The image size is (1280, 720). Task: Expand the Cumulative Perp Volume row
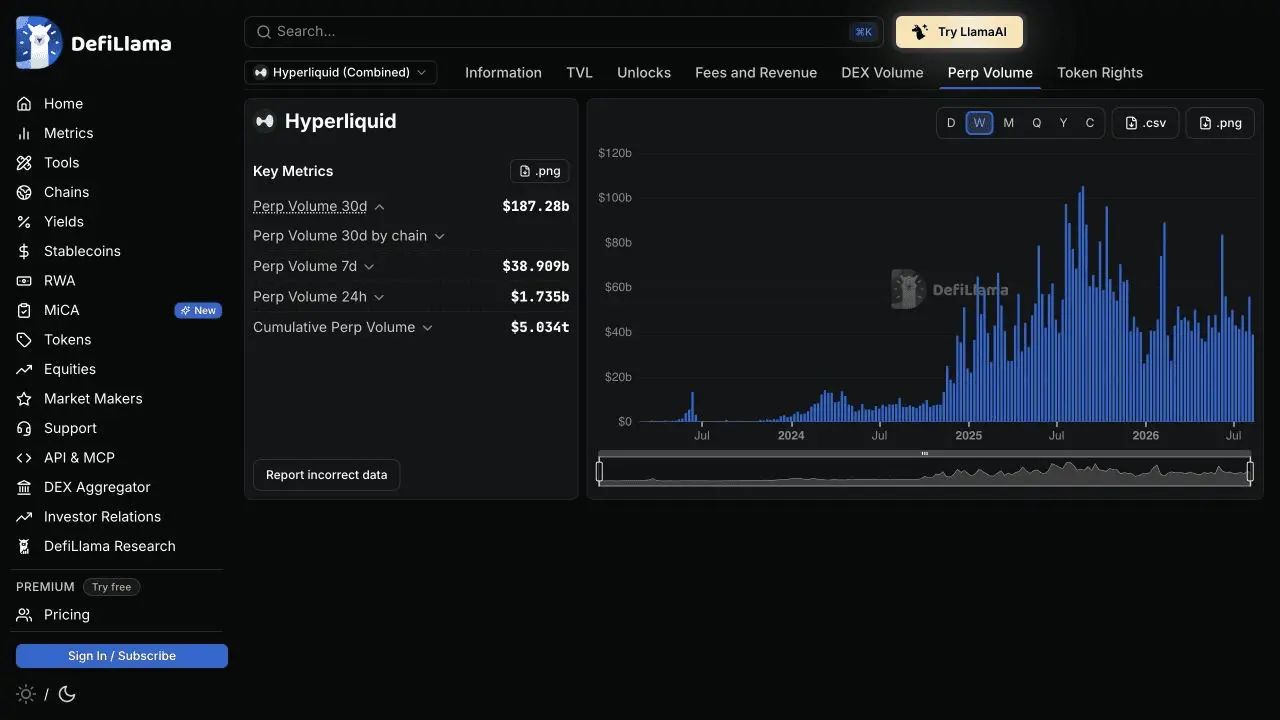(343, 327)
